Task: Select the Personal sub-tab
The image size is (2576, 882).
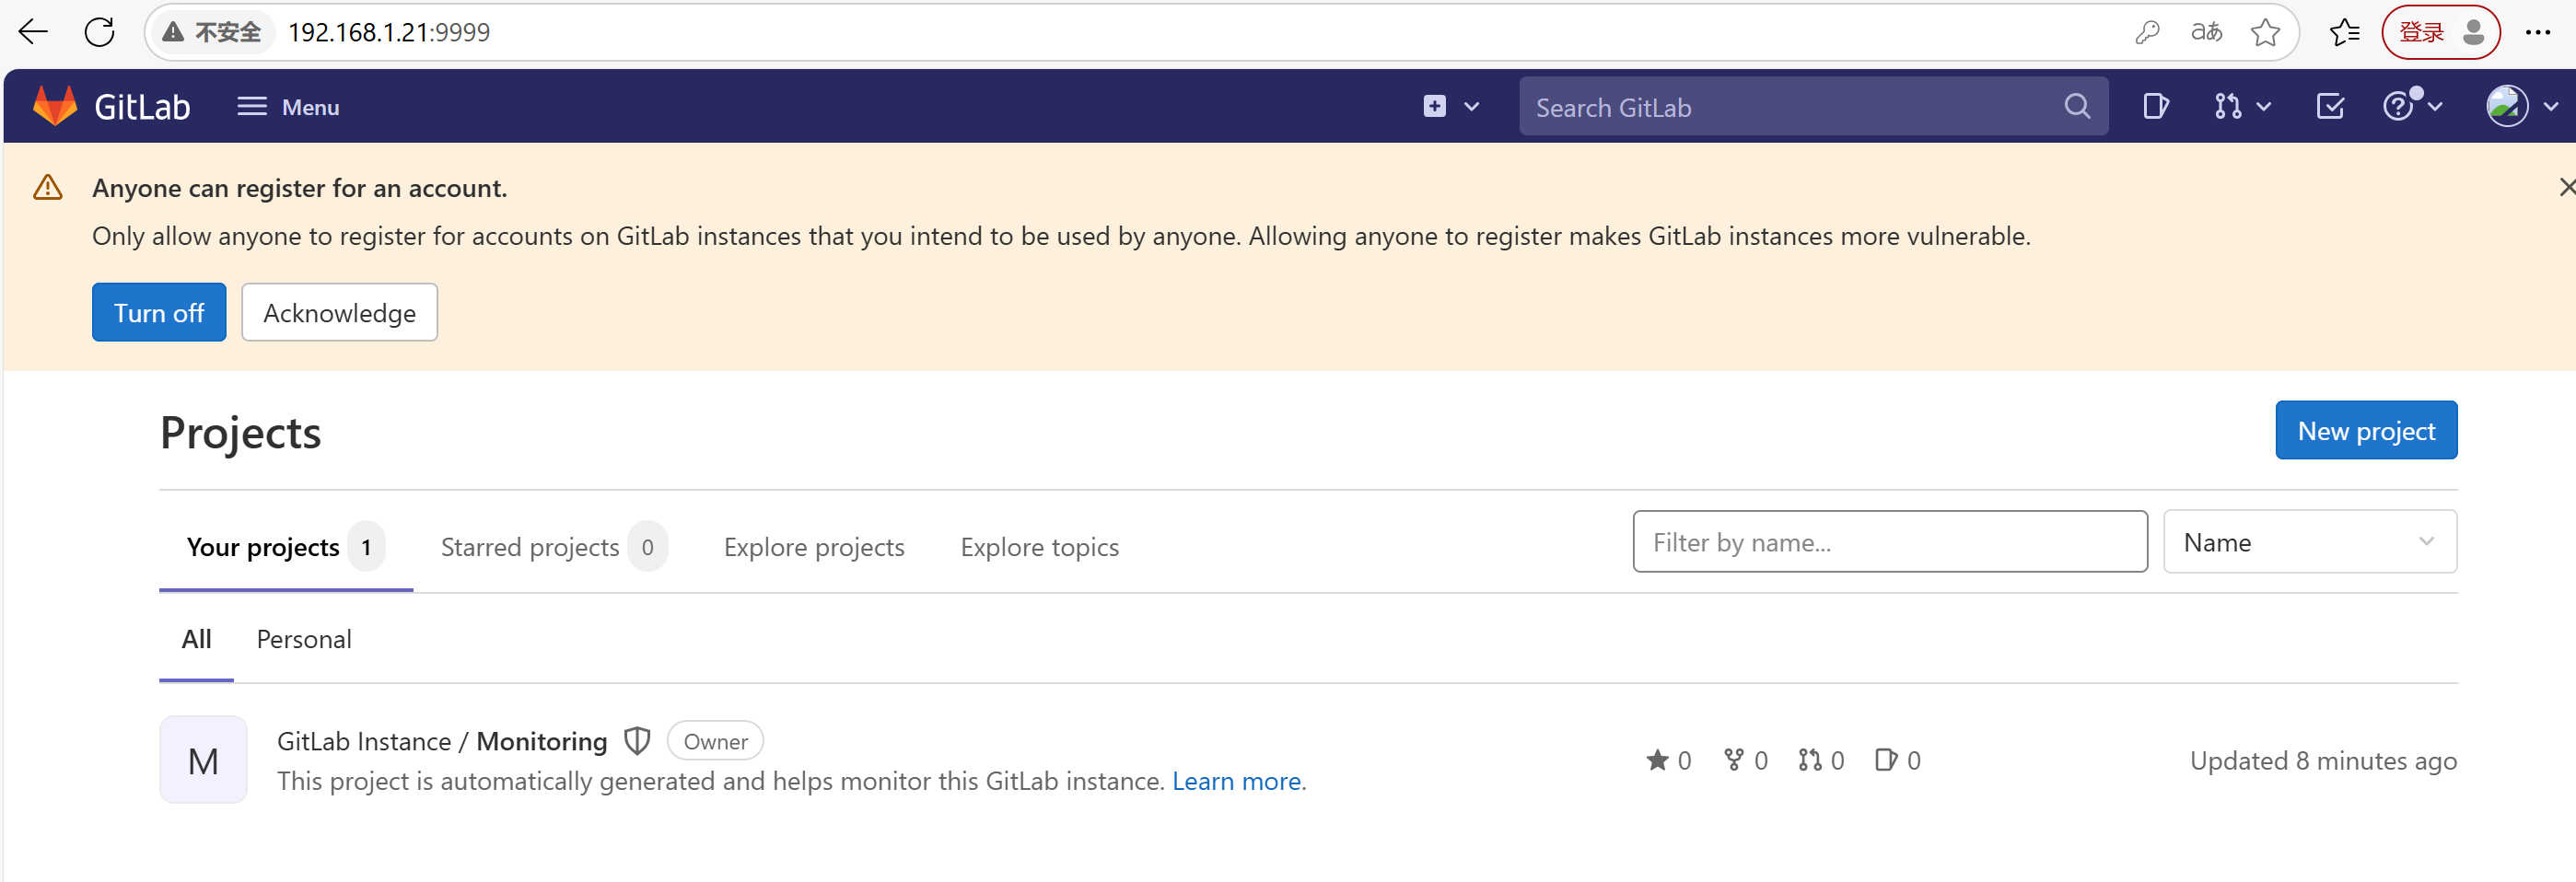Action: pos(304,640)
